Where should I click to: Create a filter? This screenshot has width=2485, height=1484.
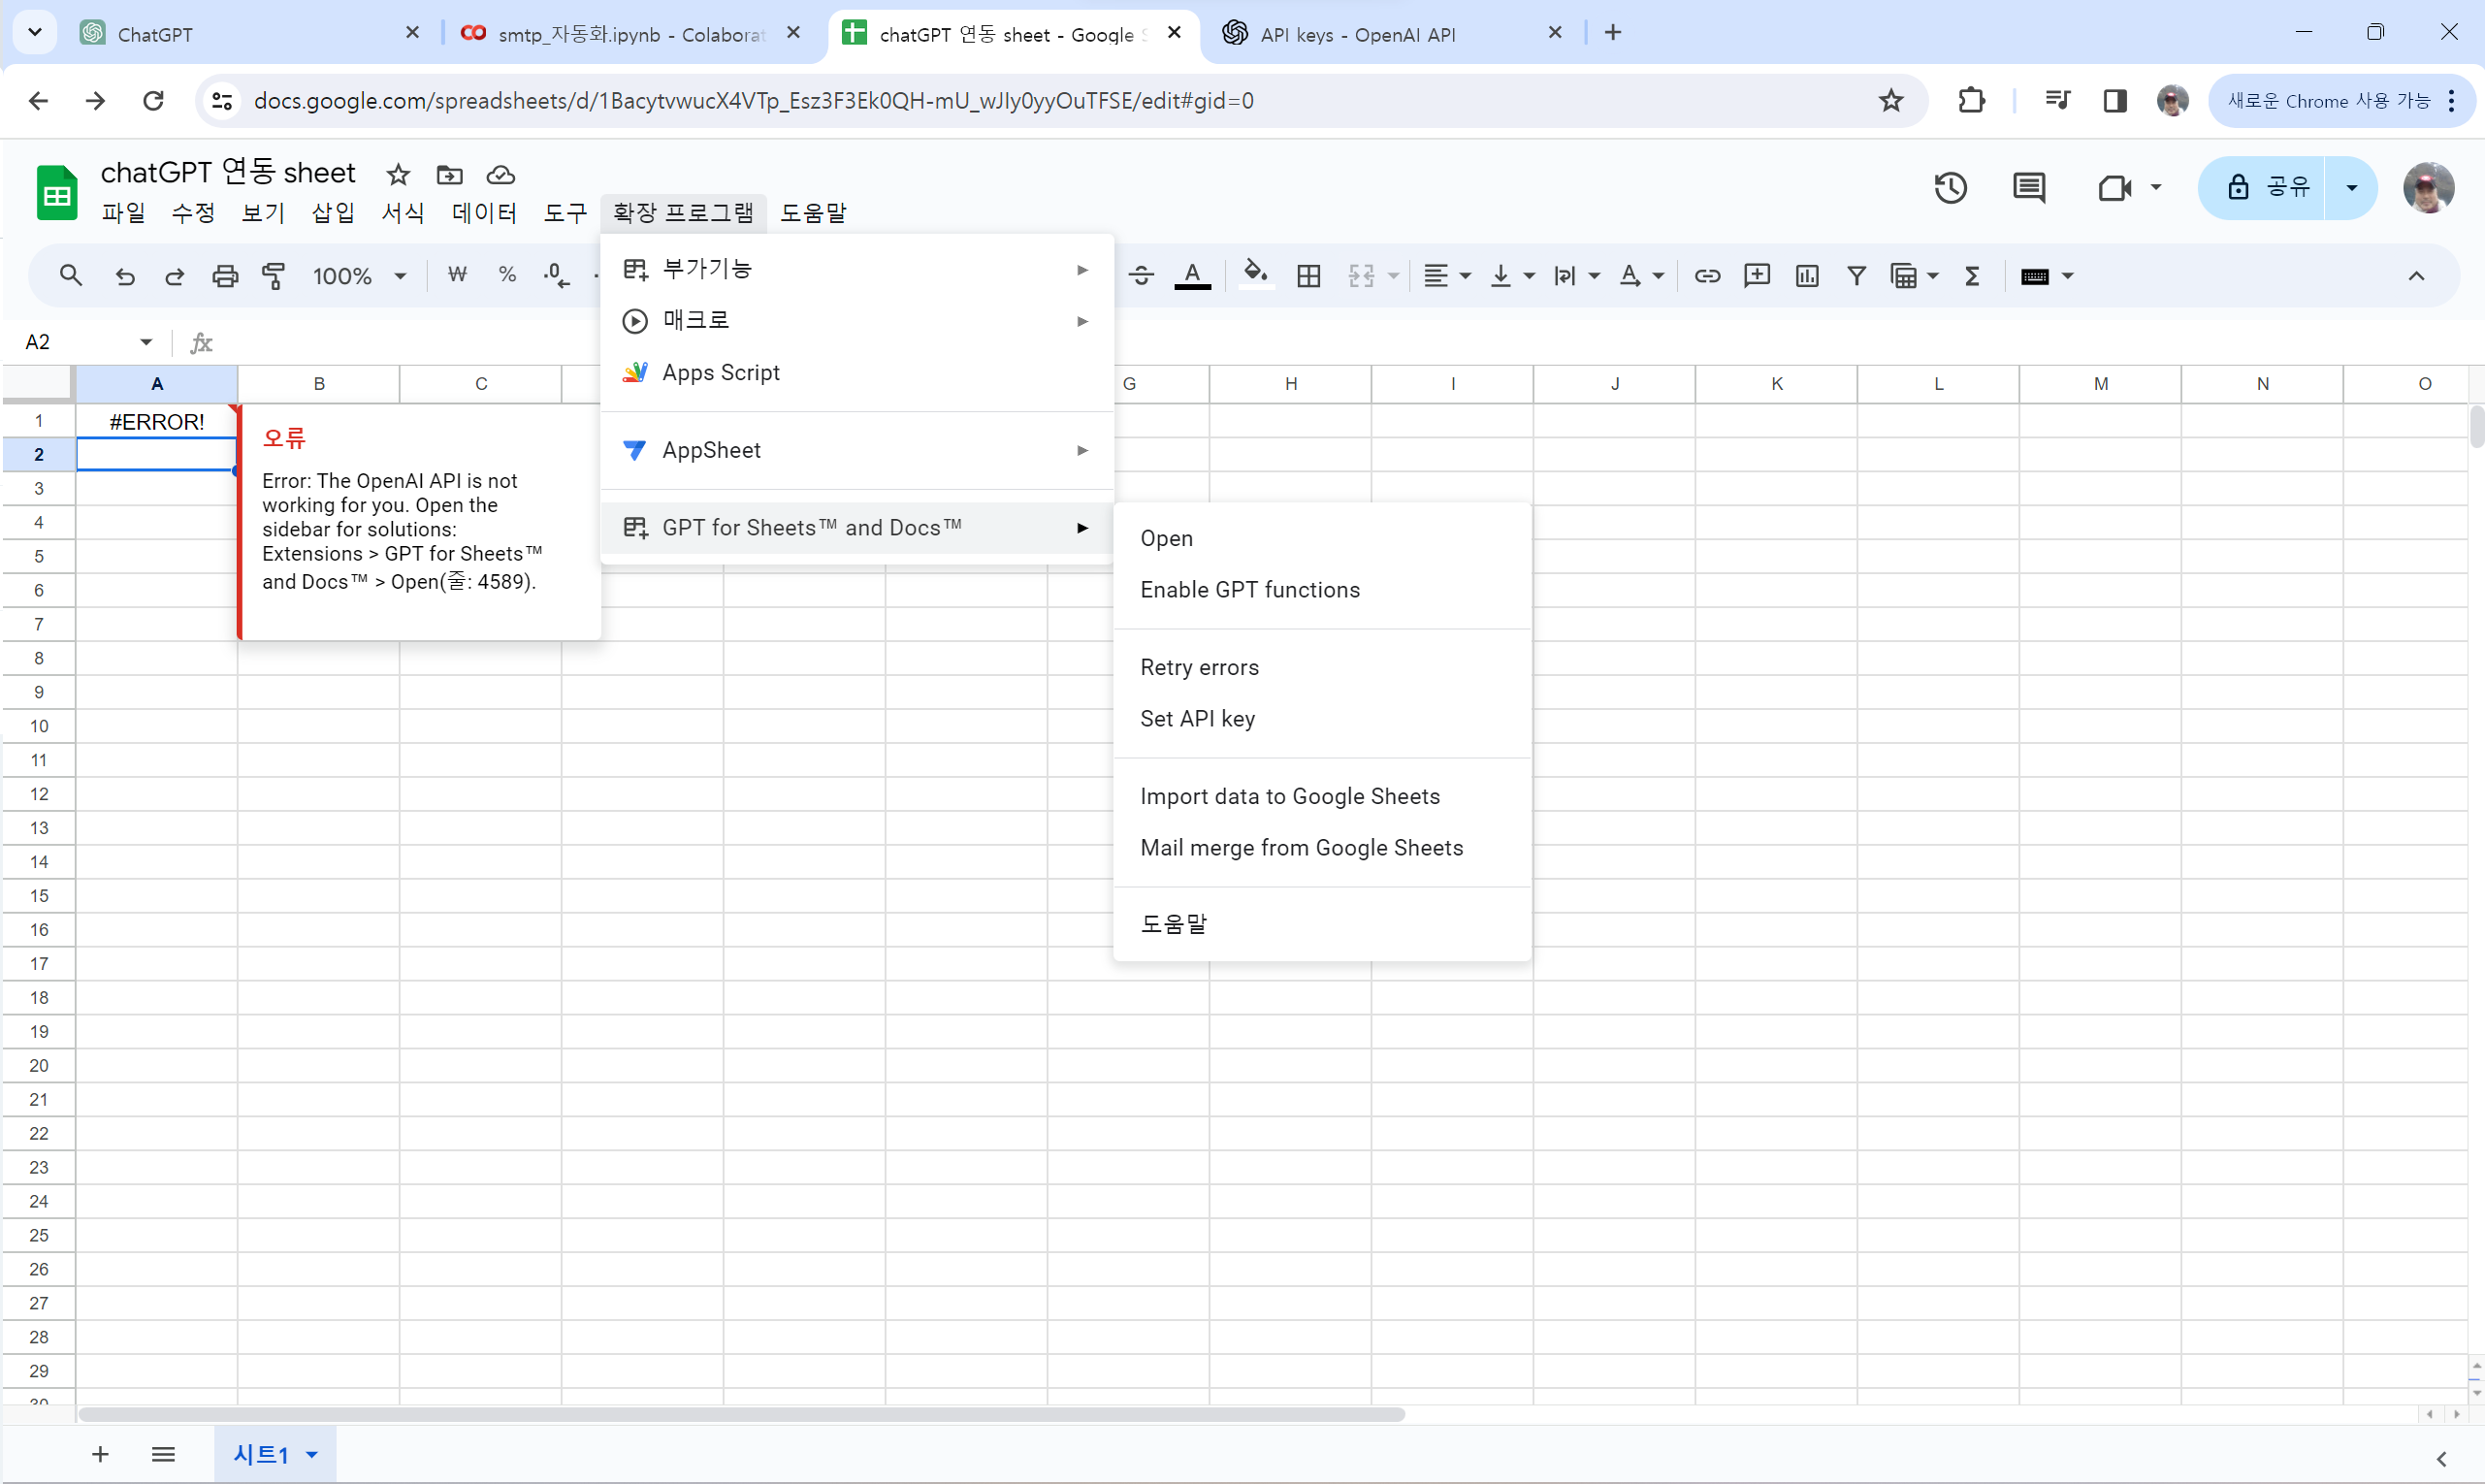click(1856, 276)
